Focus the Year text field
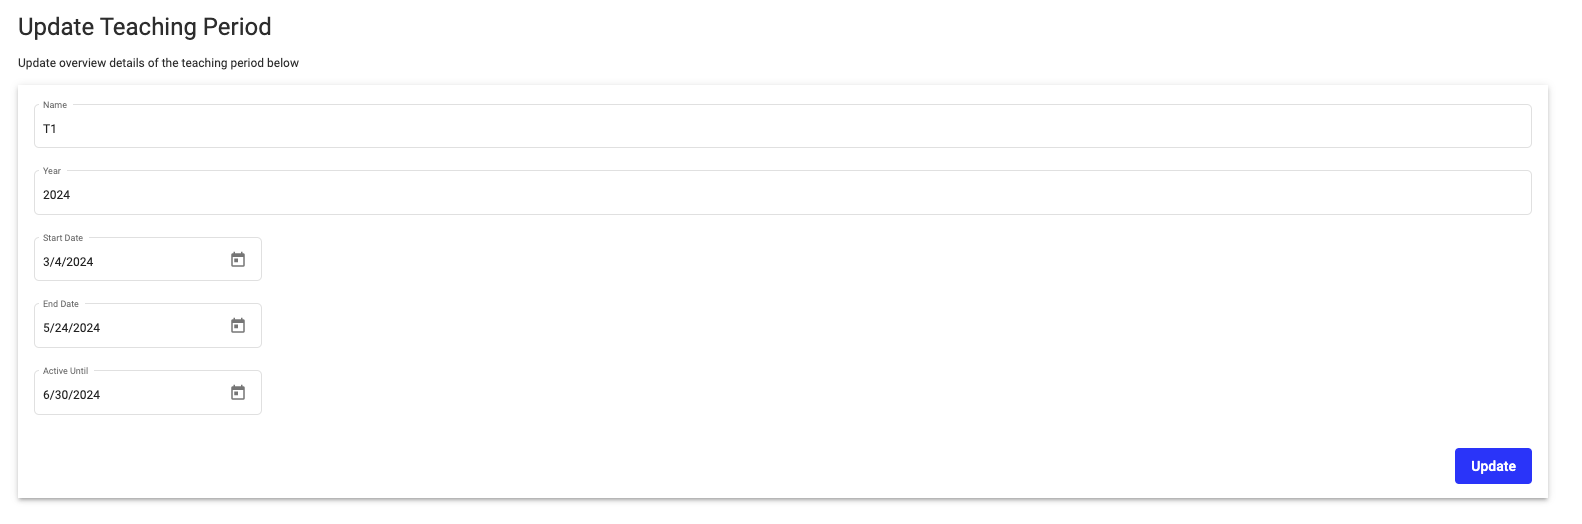The image size is (1582, 524). 782,194
